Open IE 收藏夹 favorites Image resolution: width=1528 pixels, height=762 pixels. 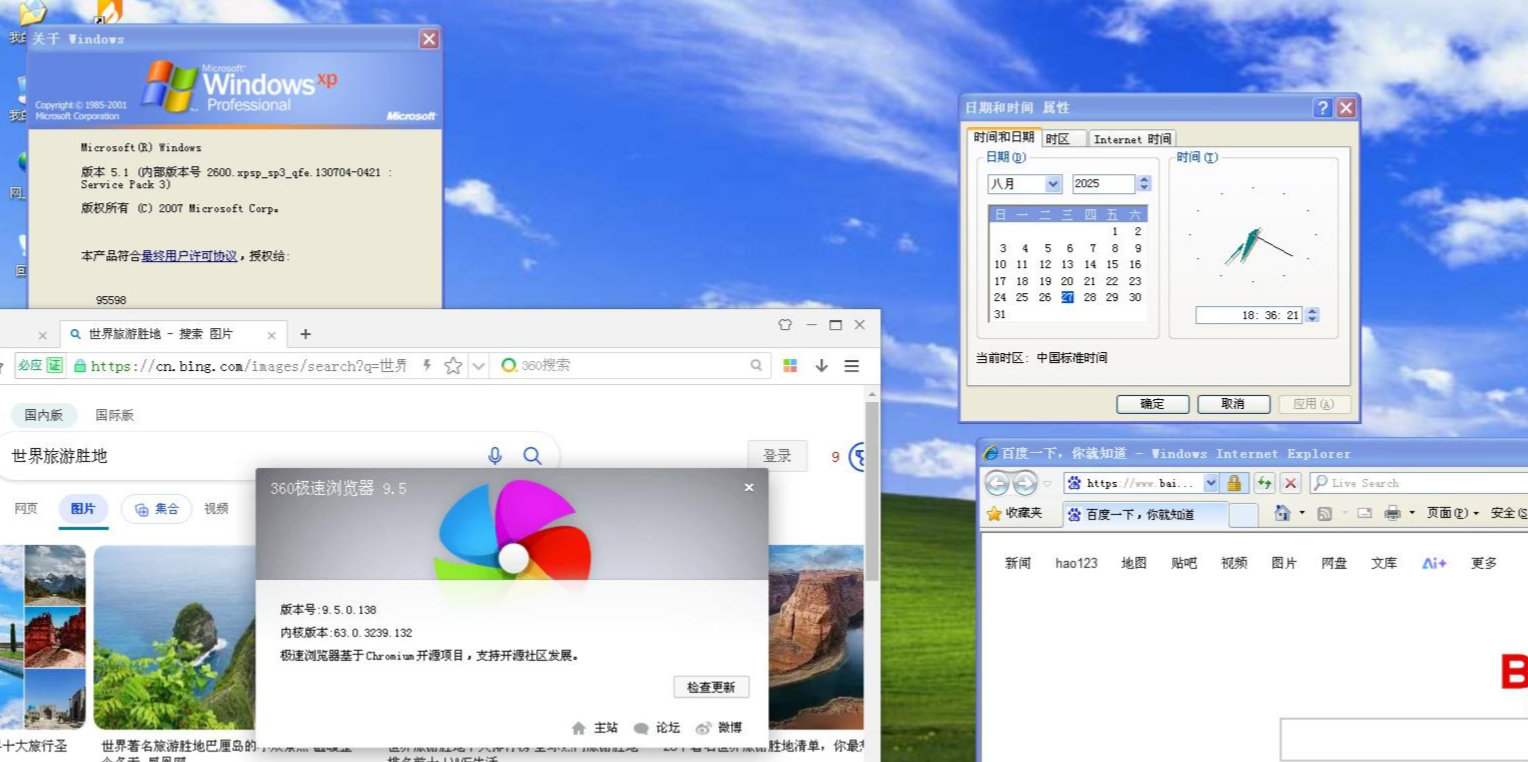pos(1015,513)
